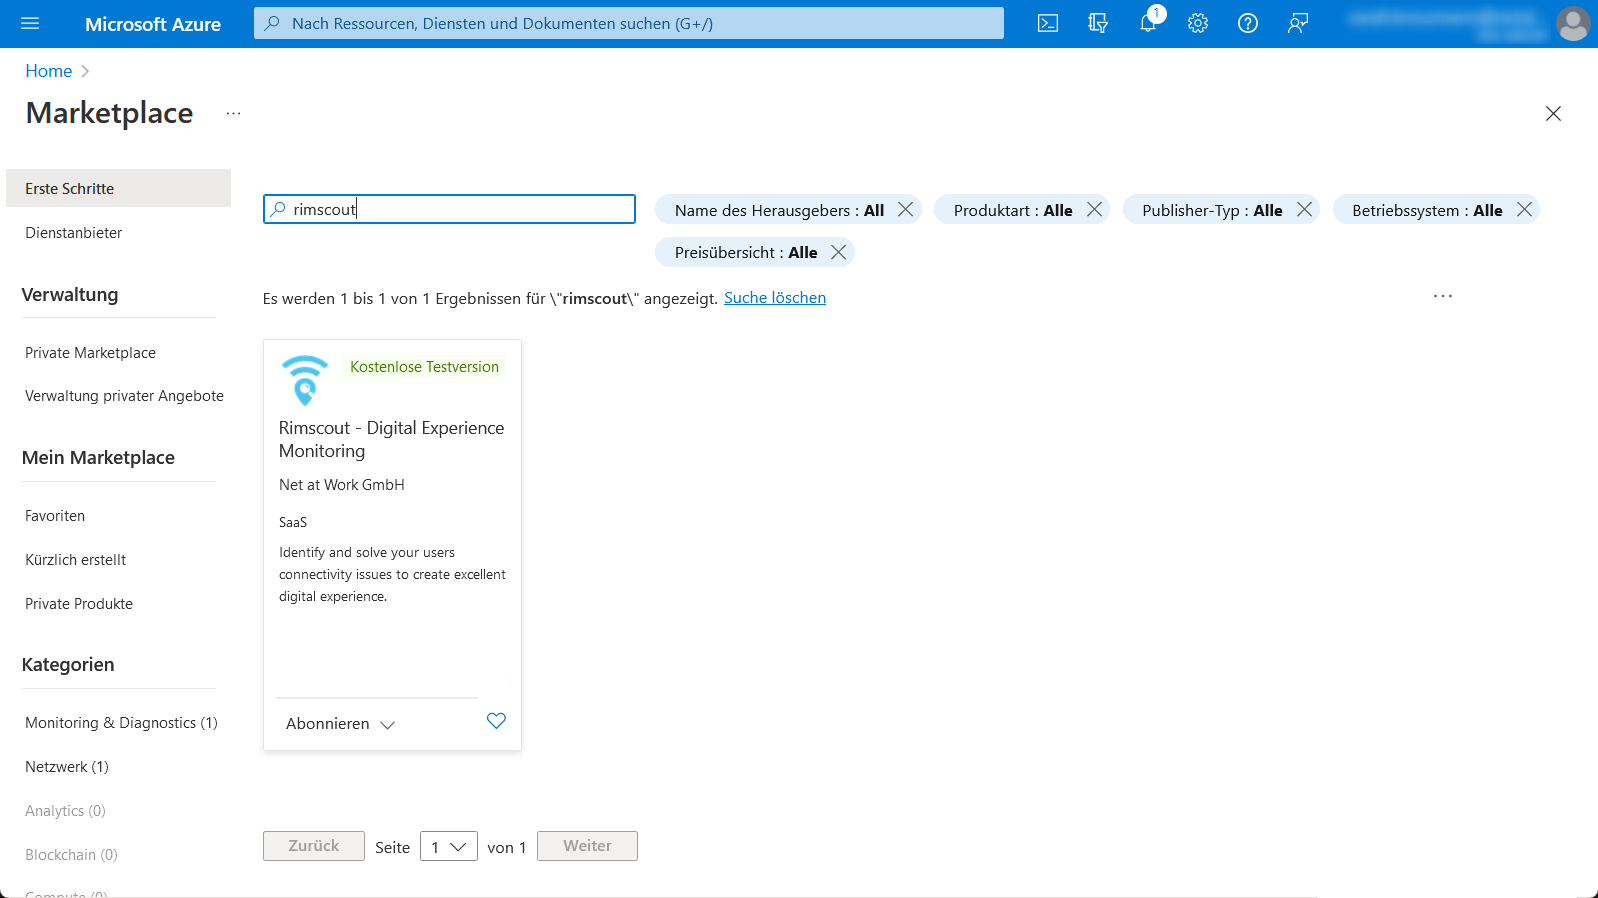The height and width of the screenshot is (898, 1598).
Task: Remove the Produktart filter
Action: tap(1094, 209)
